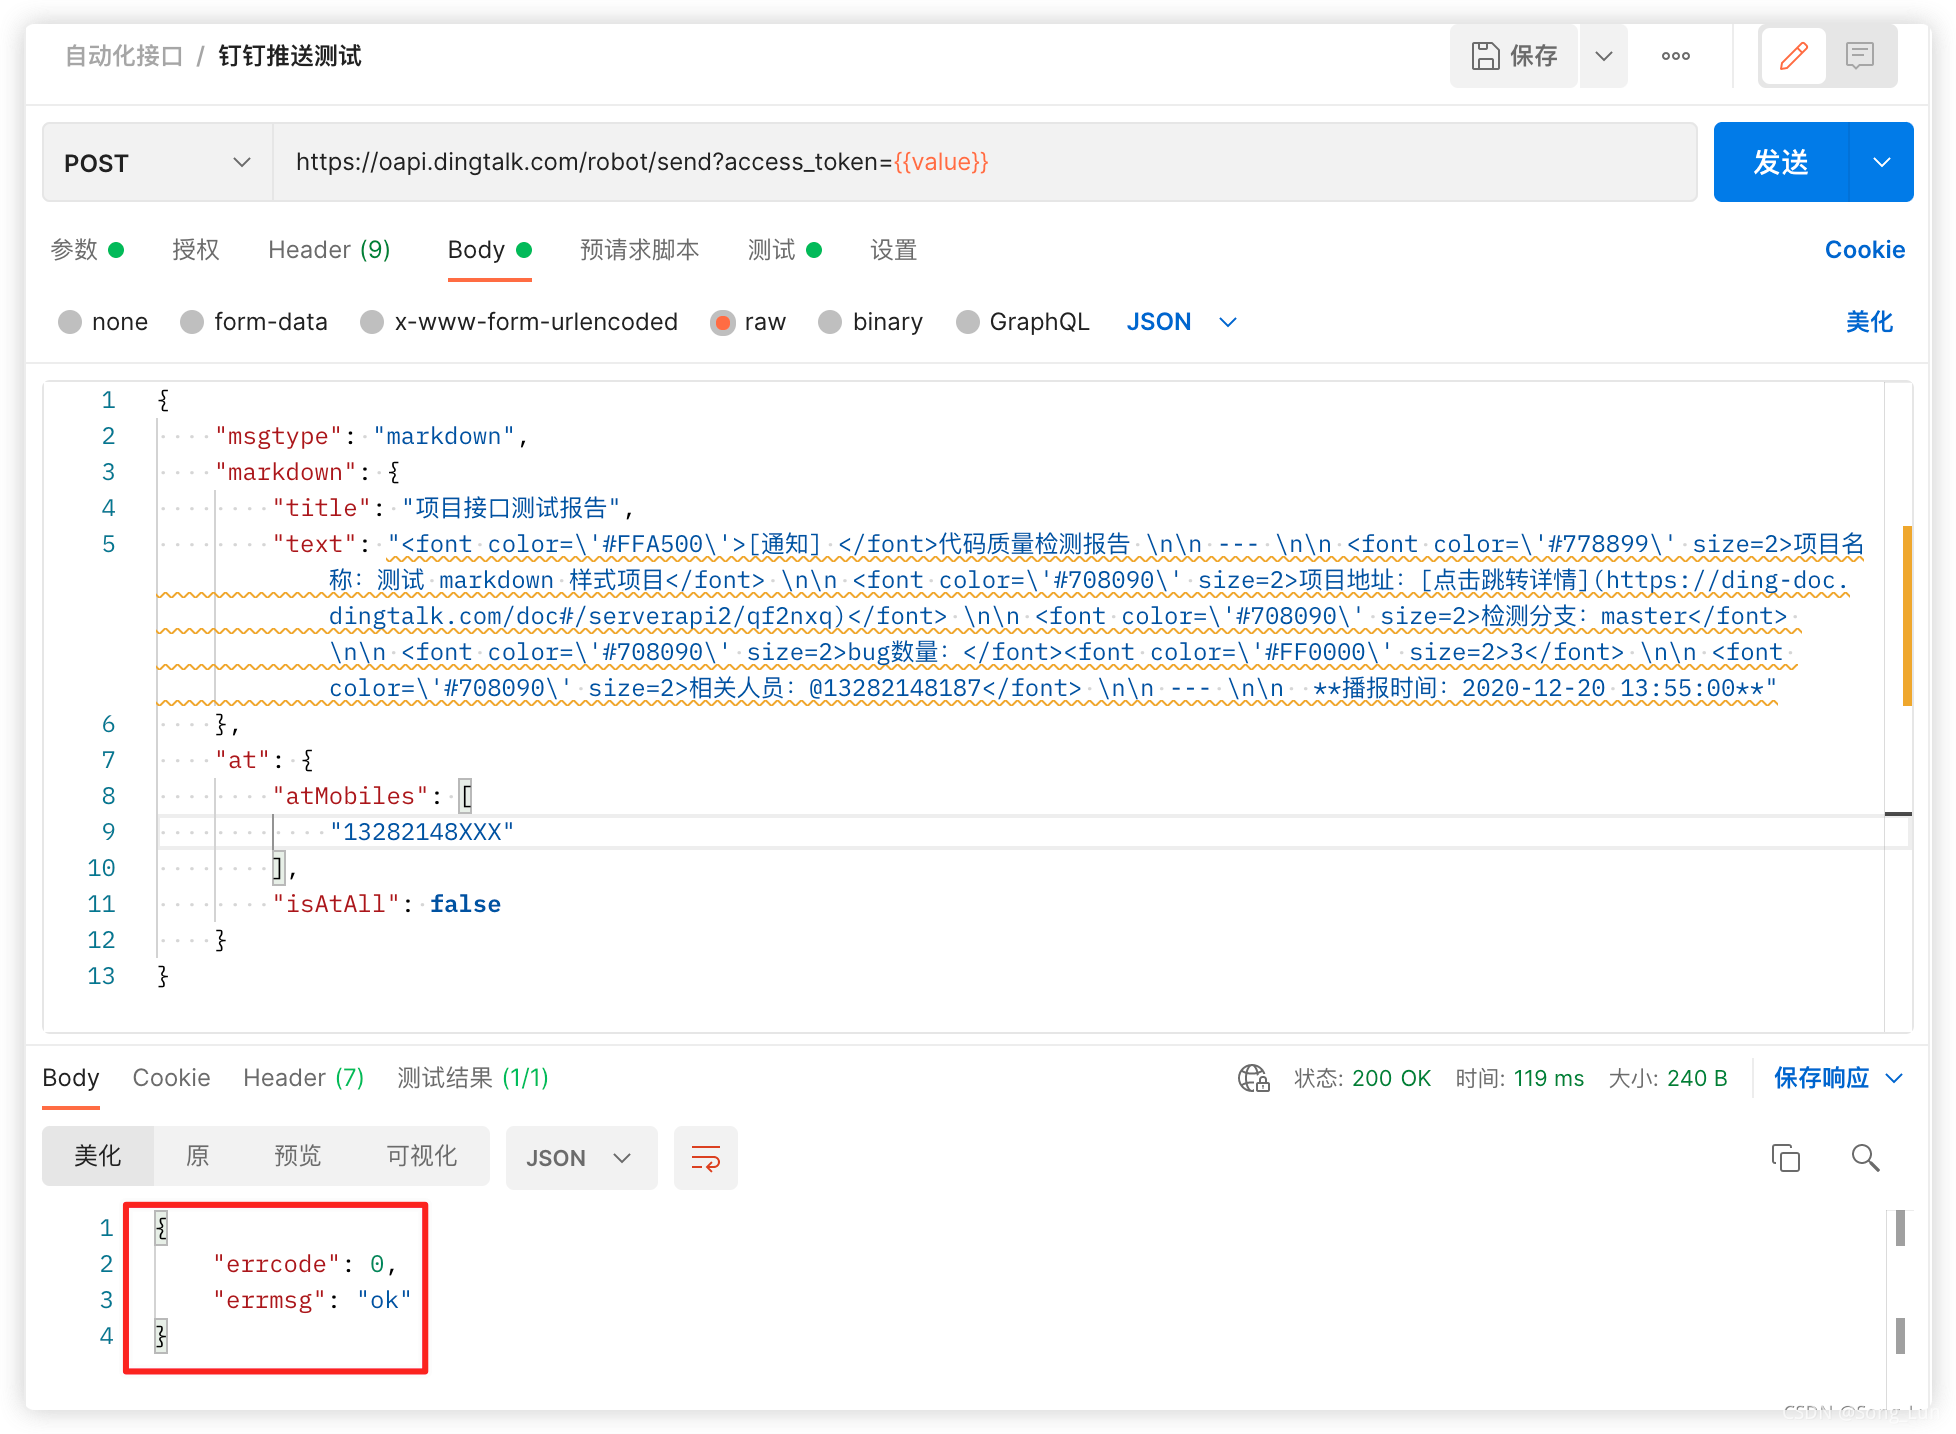
Task: Select form-data body type
Action: click(x=192, y=322)
